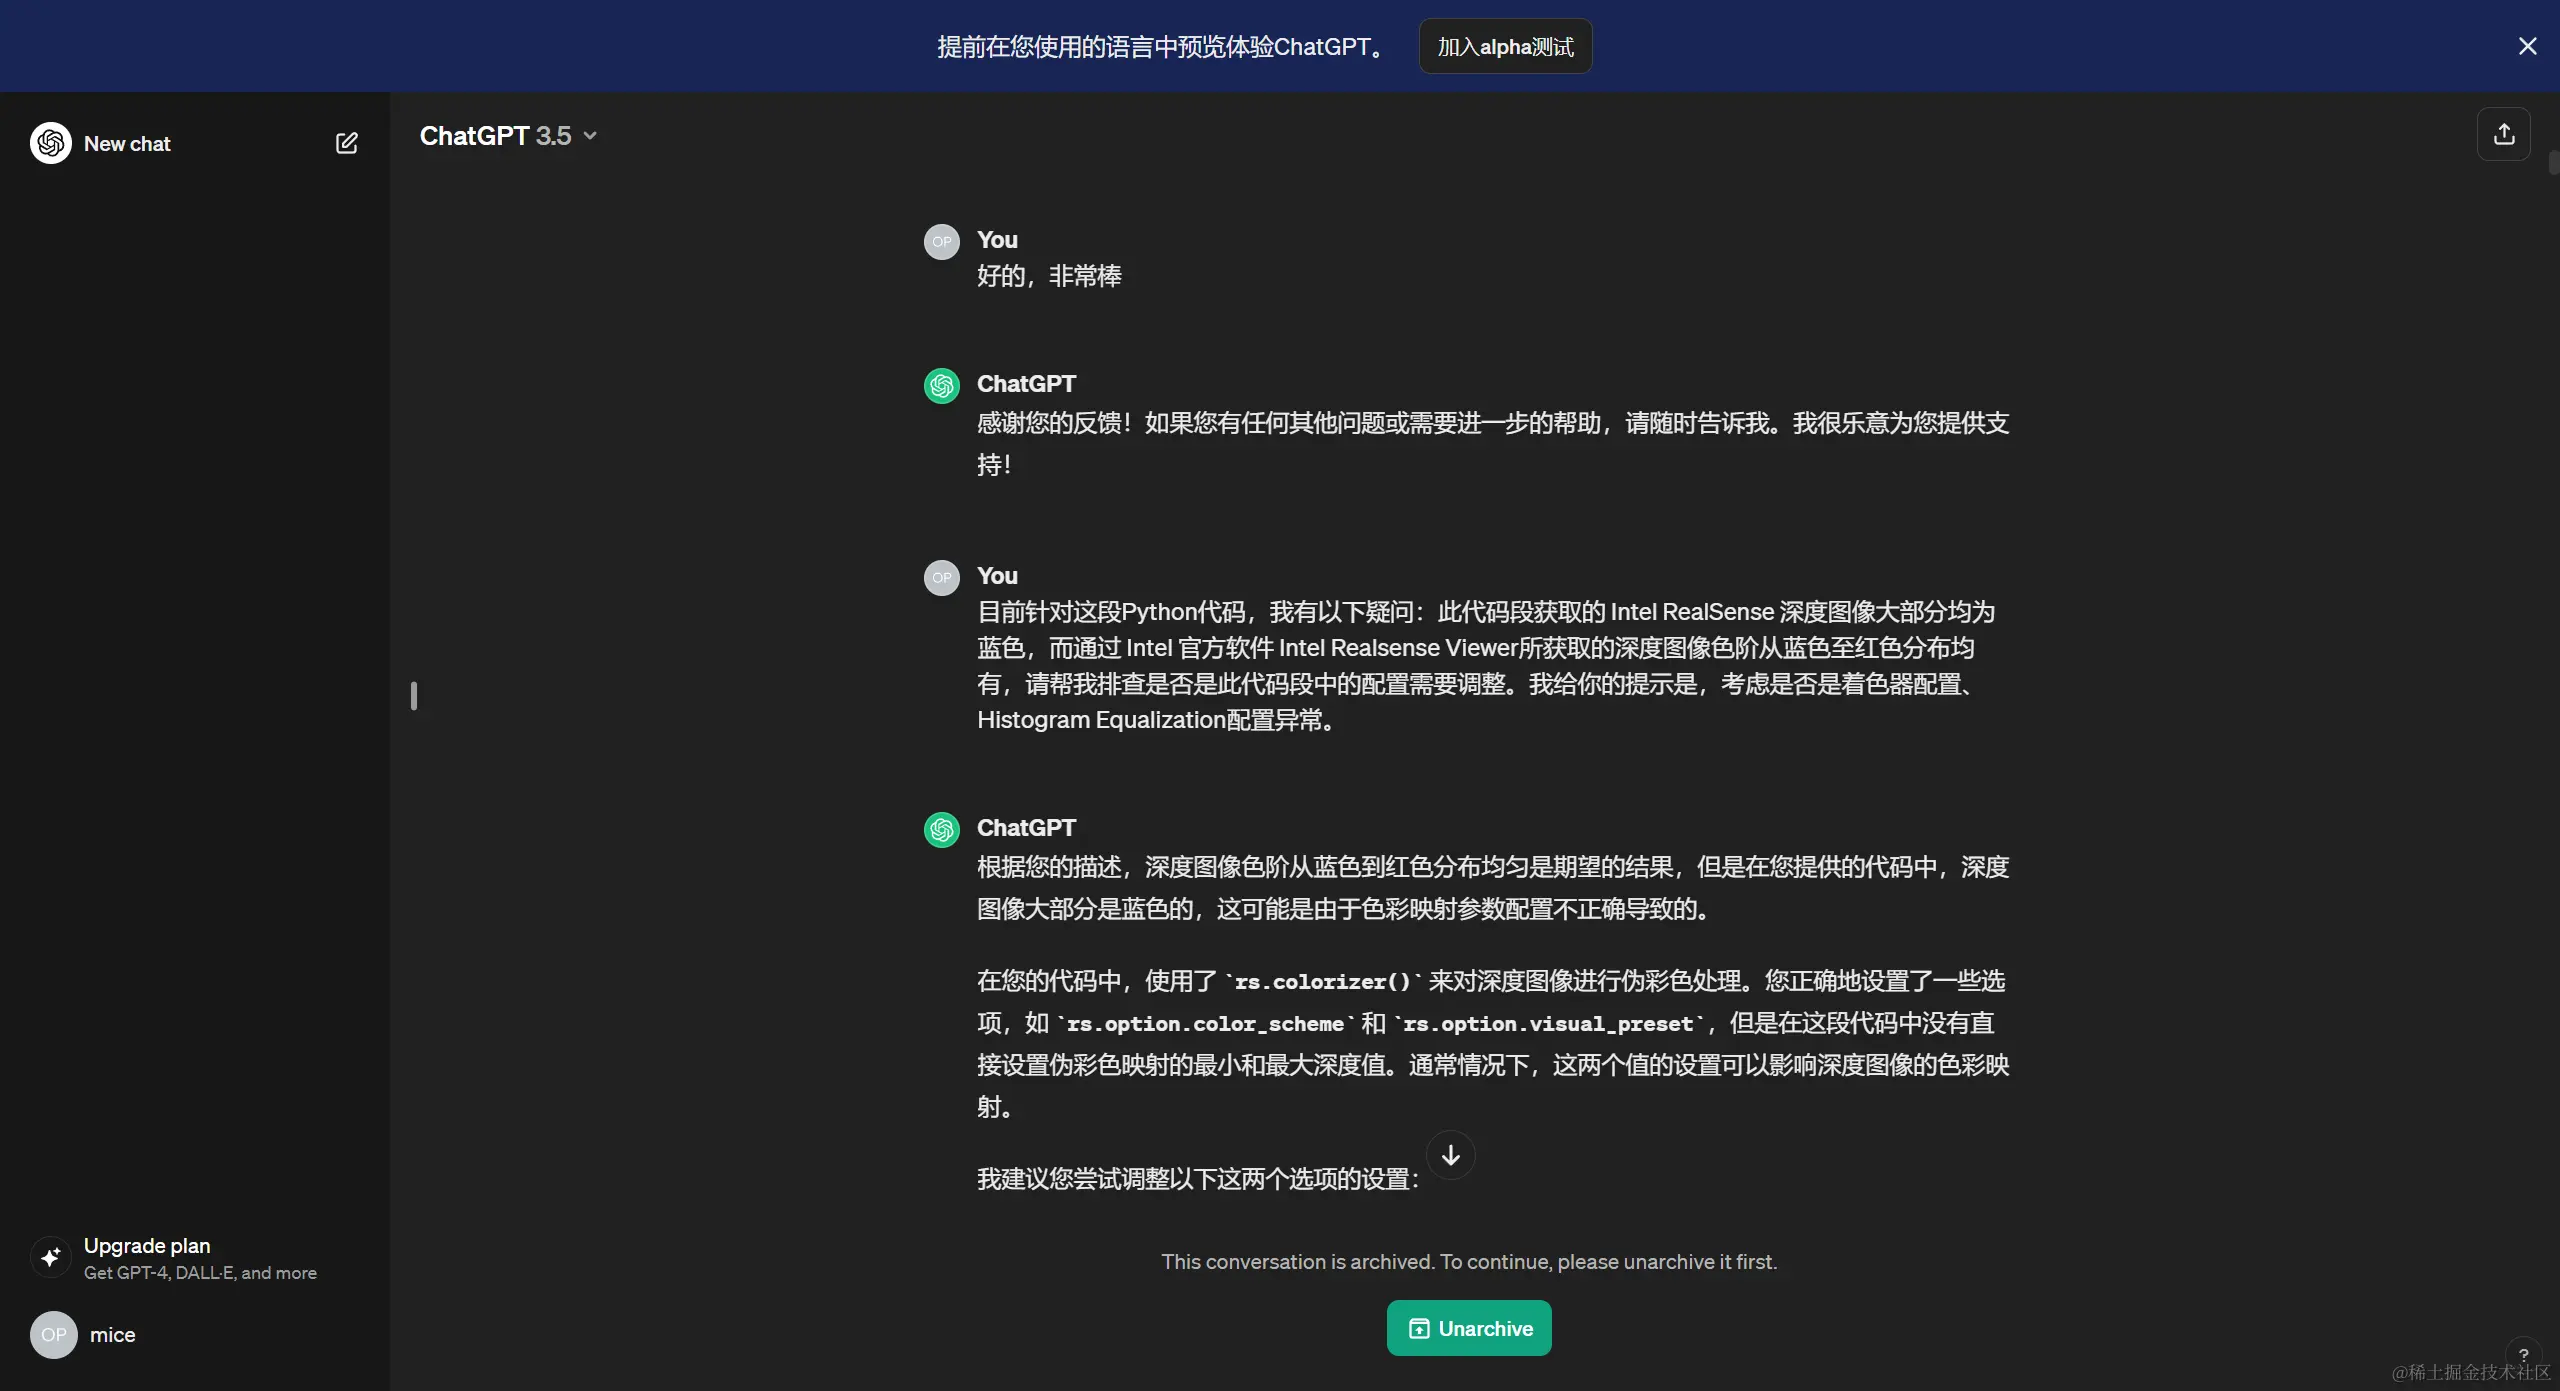The image size is (2560, 1391).
Task: Collapse sidebar using the vertical handle
Action: [x=414, y=695]
